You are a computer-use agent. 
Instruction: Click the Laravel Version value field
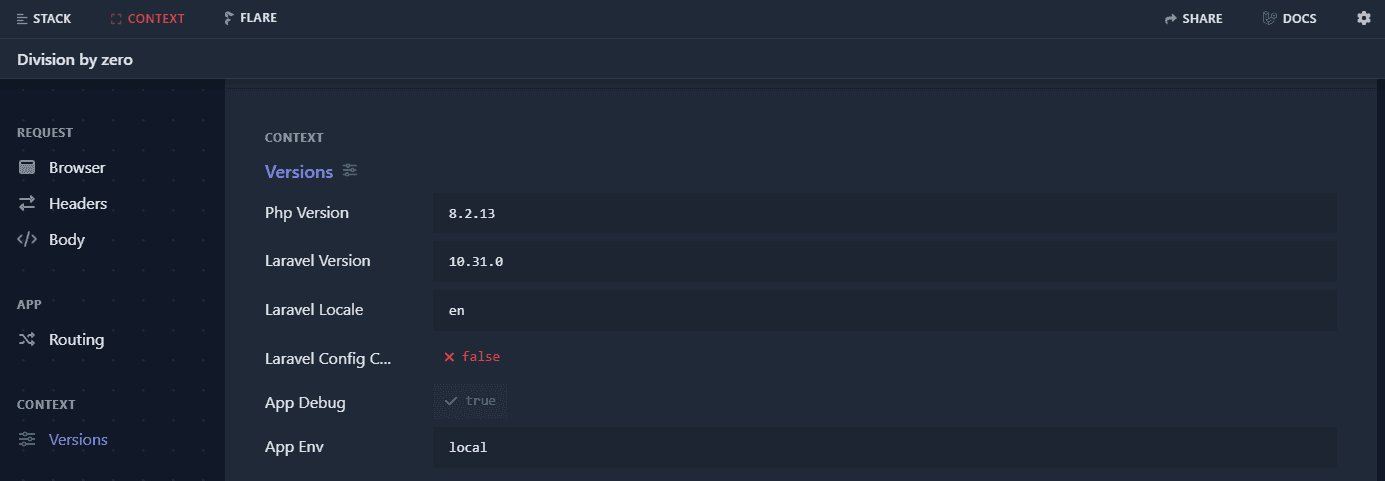[884, 262]
